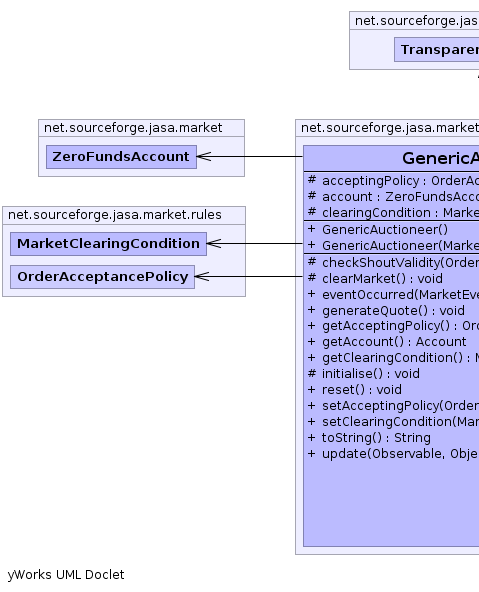Click the GenericAuctioneer class title header

tap(391, 158)
